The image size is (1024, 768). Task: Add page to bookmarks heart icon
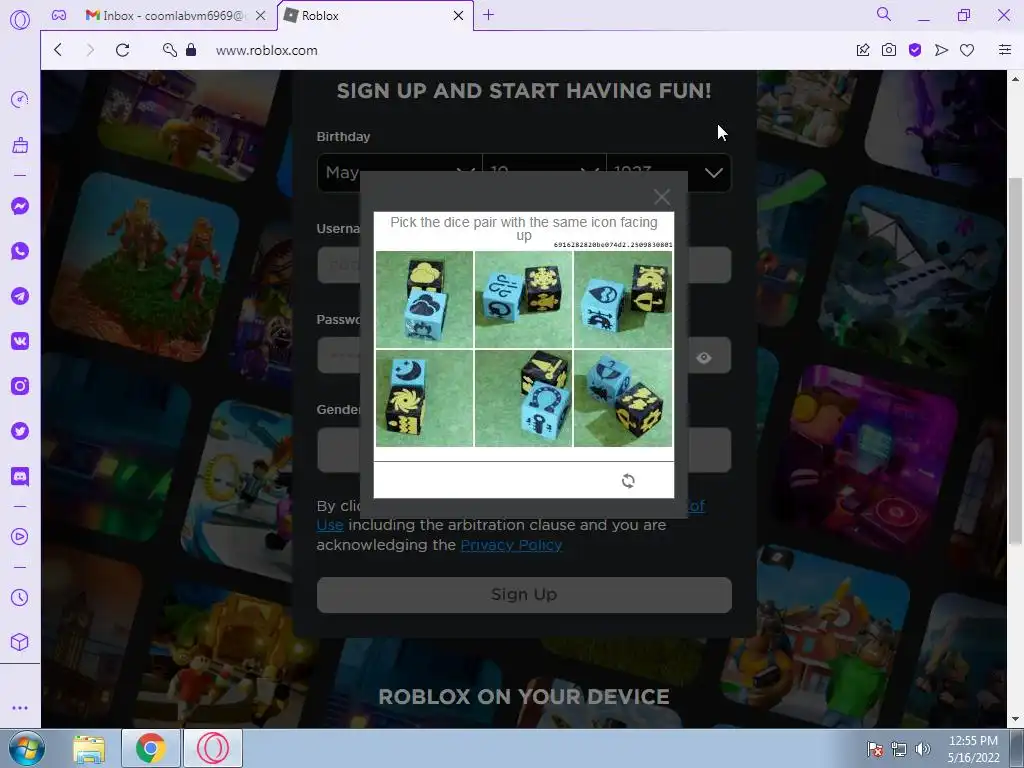pos(967,50)
